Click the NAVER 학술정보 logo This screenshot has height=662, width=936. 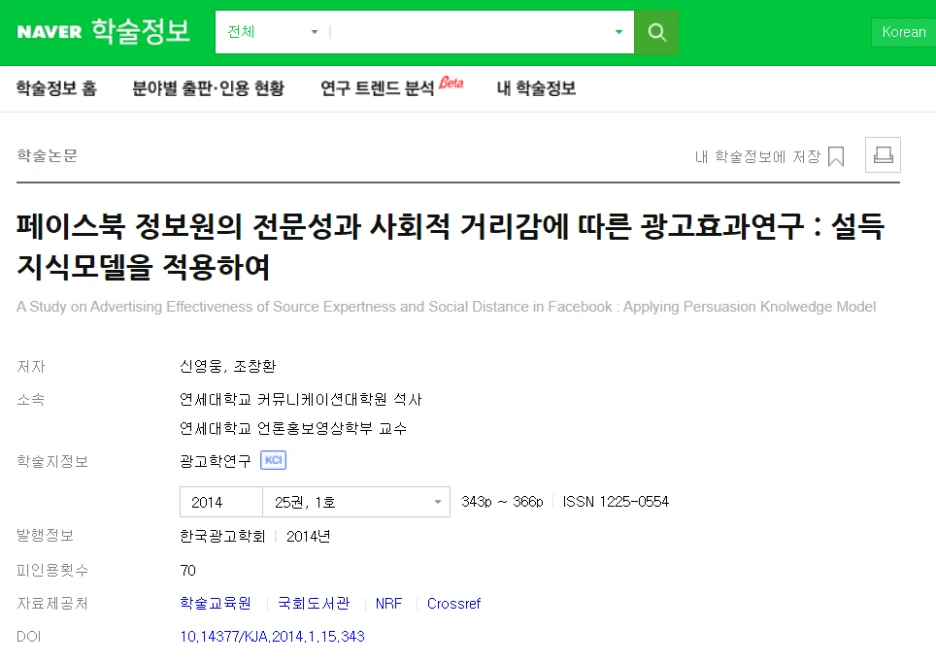tap(103, 31)
